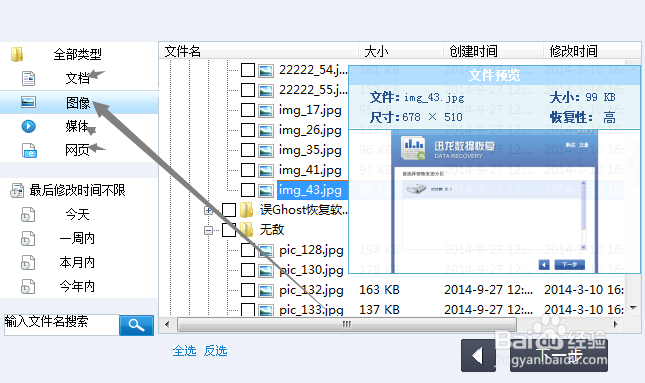Click the 反选 link
Viewport: 645px width, 383px height.
pos(216,351)
